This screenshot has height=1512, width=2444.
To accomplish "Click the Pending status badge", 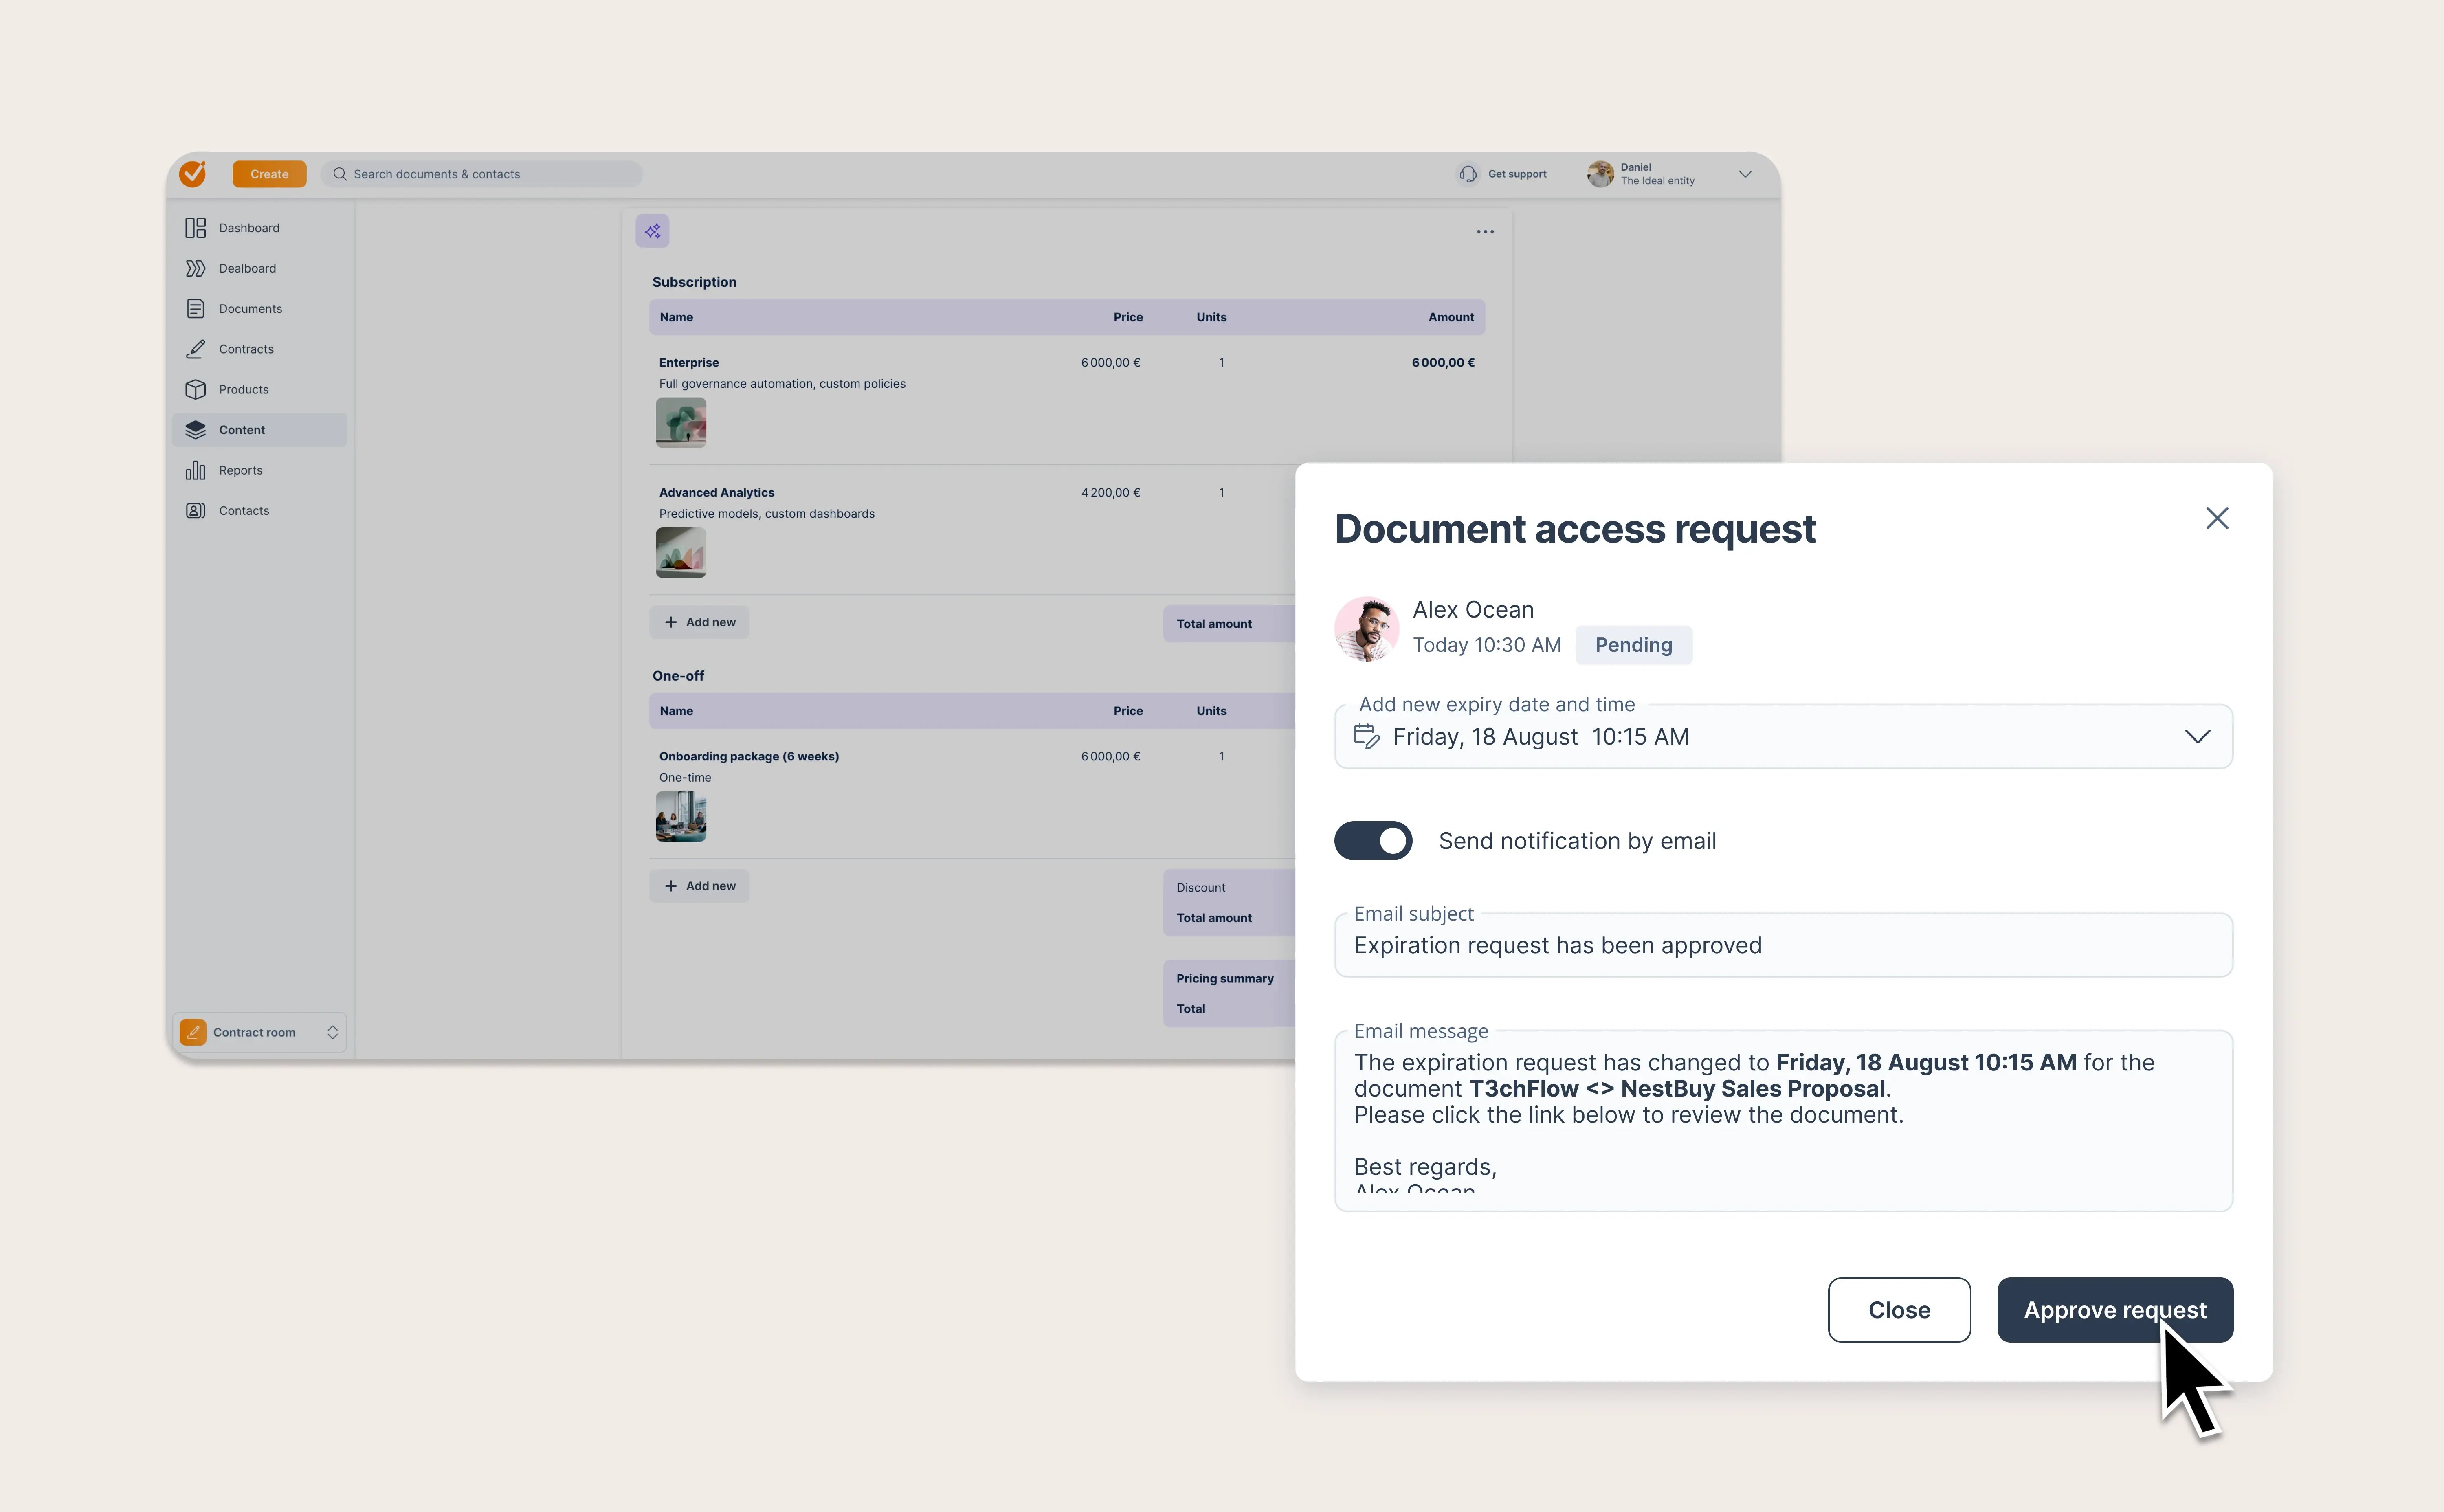I will (x=1633, y=645).
